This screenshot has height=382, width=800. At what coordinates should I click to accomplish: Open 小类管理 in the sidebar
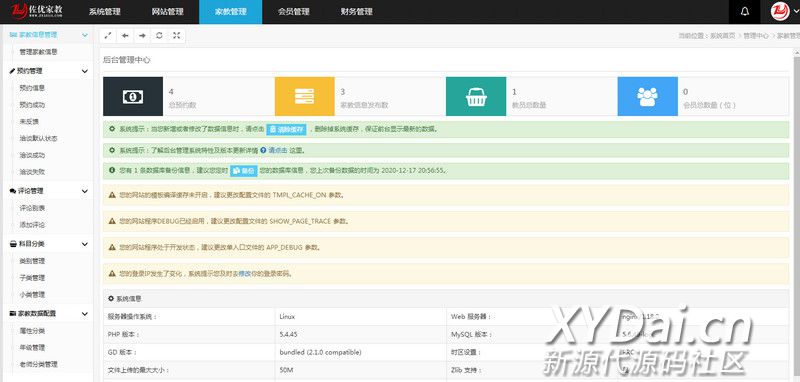(32, 295)
